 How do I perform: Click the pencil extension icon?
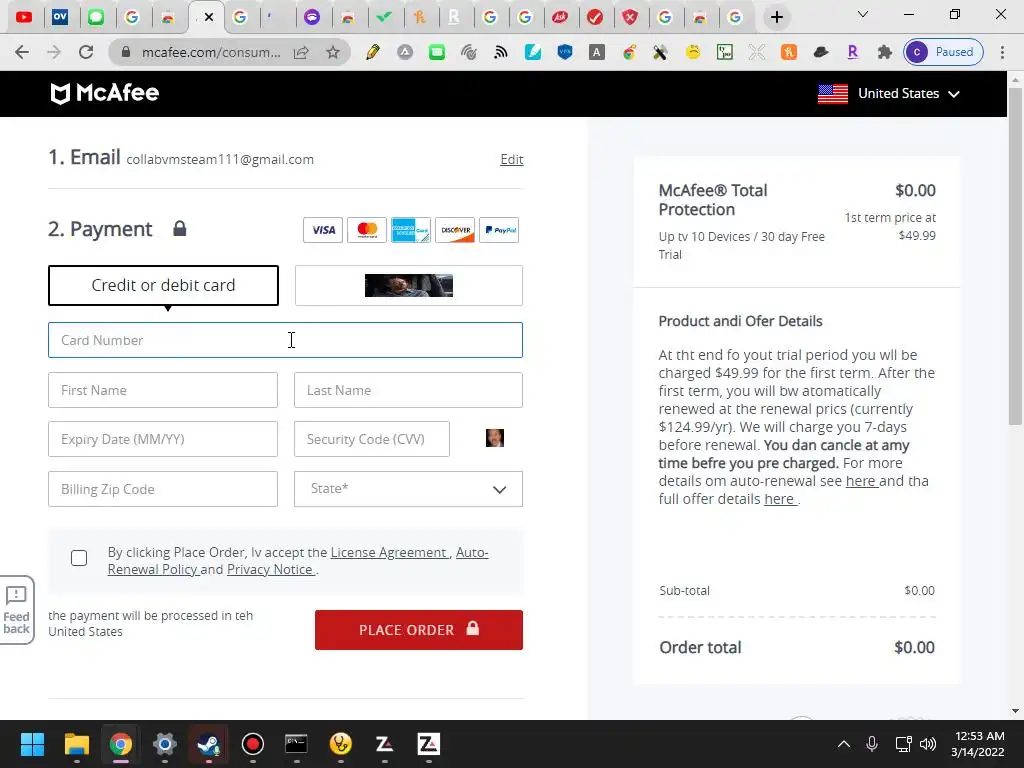coord(373,52)
